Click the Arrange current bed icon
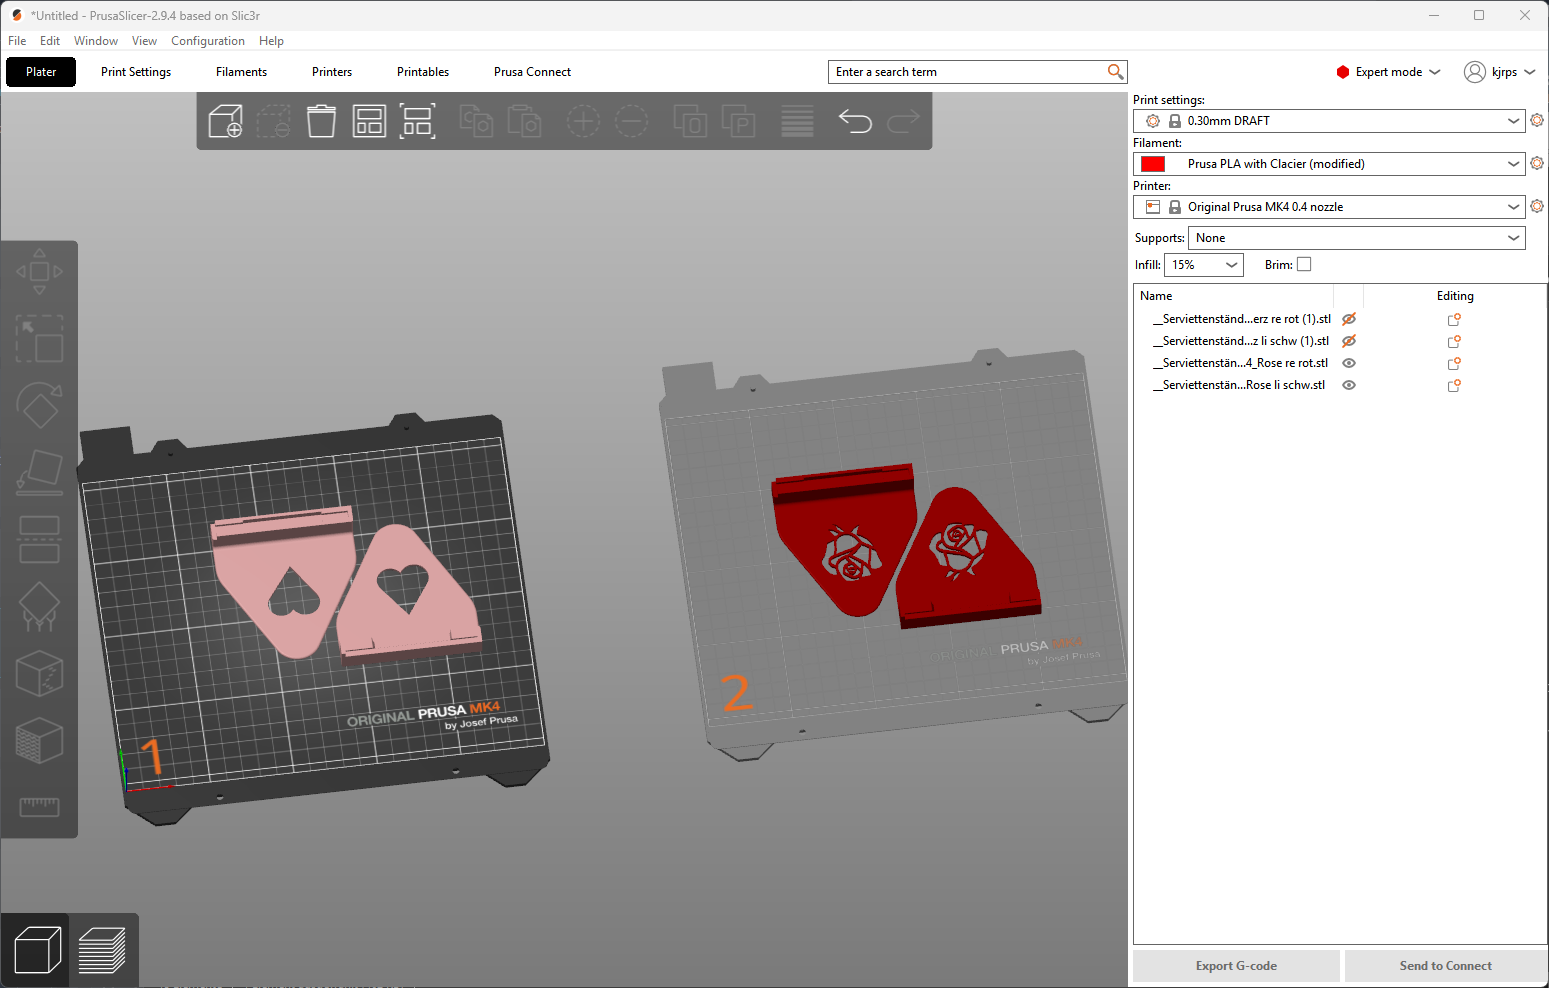 [x=417, y=121]
